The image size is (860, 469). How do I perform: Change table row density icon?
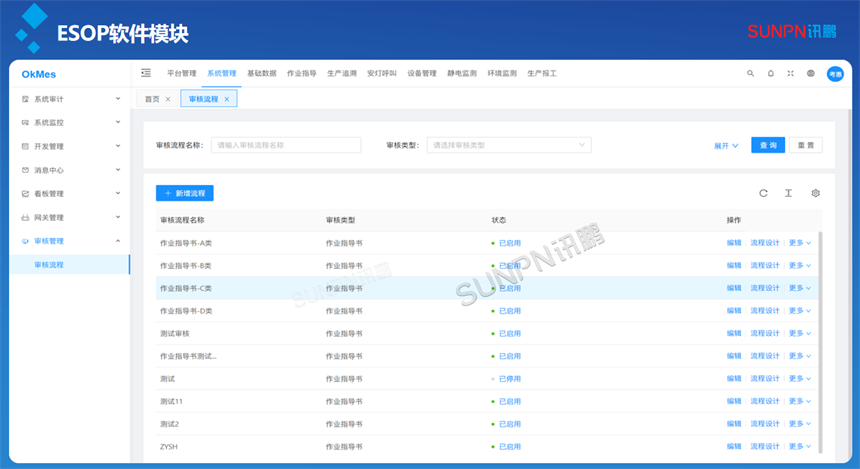click(788, 193)
